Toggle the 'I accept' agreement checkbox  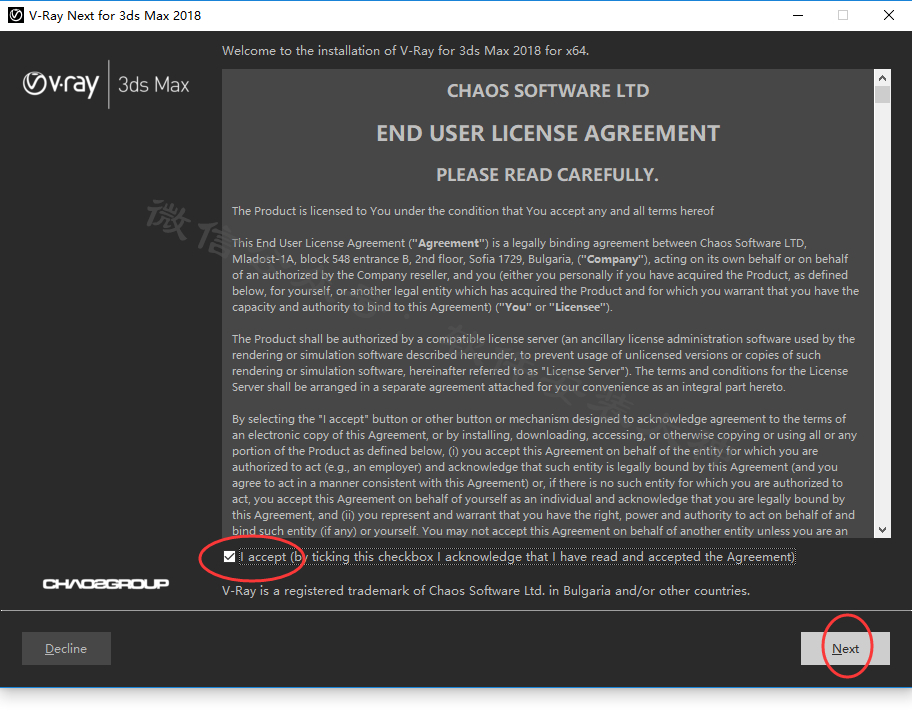point(229,557)
